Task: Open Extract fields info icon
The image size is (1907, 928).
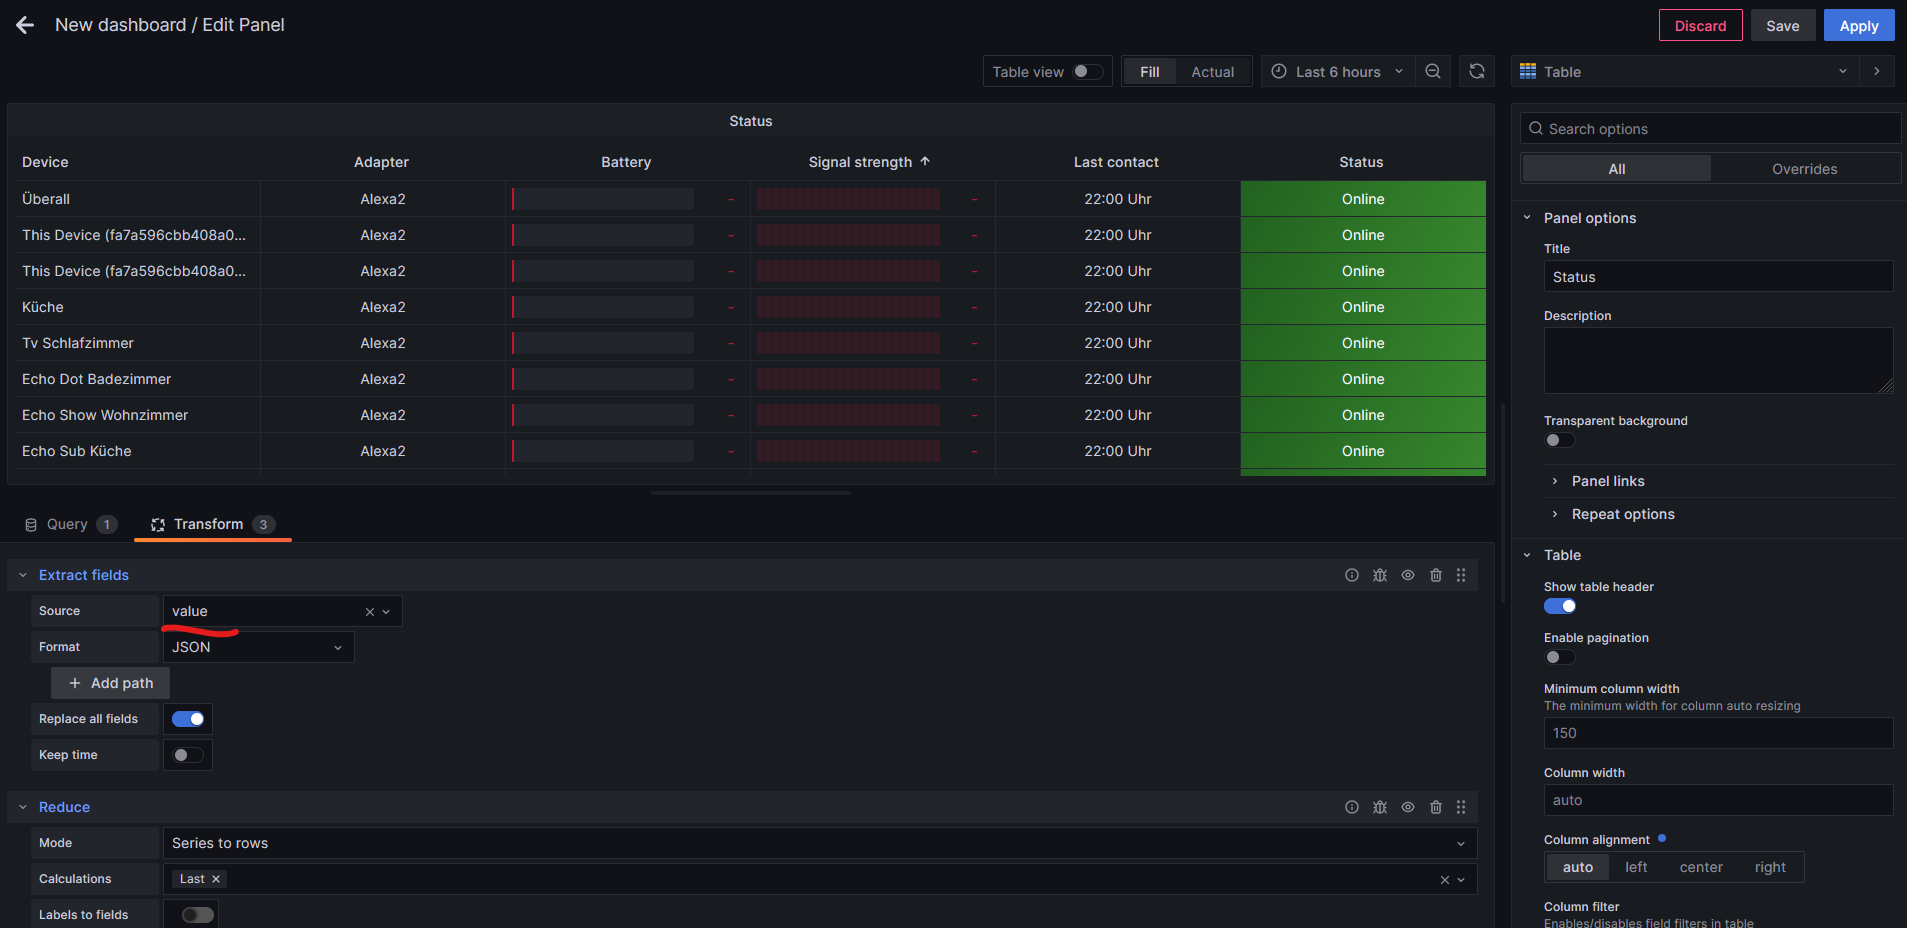Action: [1352, 575]
